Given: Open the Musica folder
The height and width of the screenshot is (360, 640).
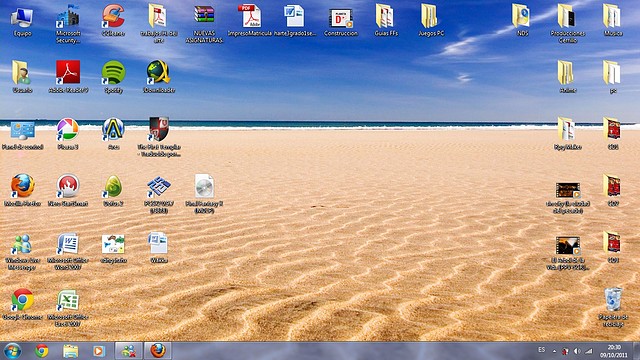Looking at the screenshot, I should pos(613,16).
